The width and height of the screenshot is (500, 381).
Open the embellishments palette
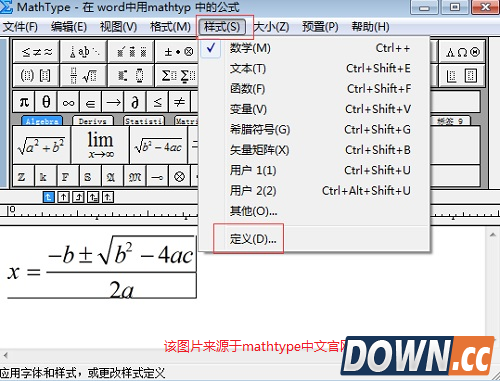click(131, 52)
